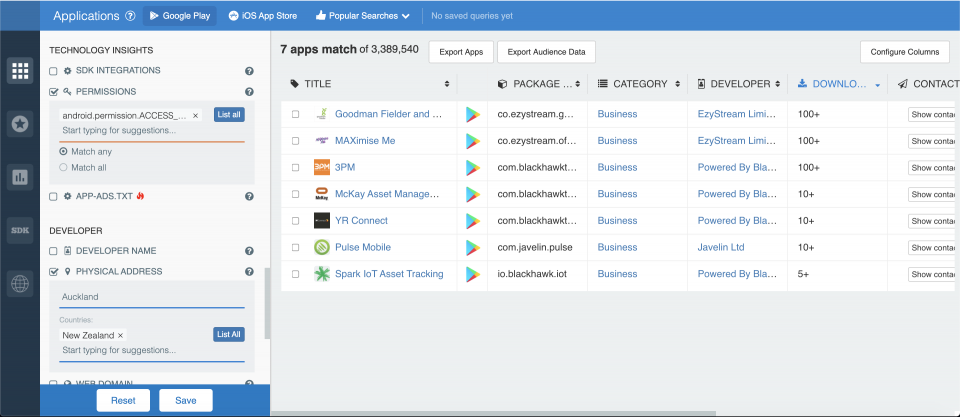This screenshot has width=960, height=417.
Task: Open the apps grid sidebar icon
Action: click(20, 71)
